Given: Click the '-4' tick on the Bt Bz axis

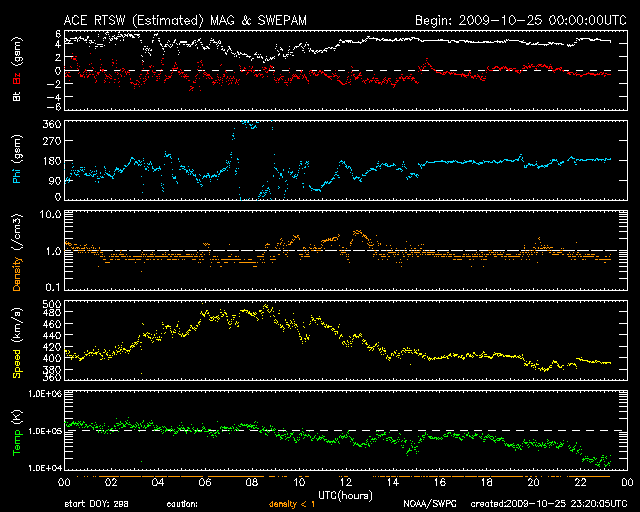Looking at the screenshot, I should click(54, 97).
